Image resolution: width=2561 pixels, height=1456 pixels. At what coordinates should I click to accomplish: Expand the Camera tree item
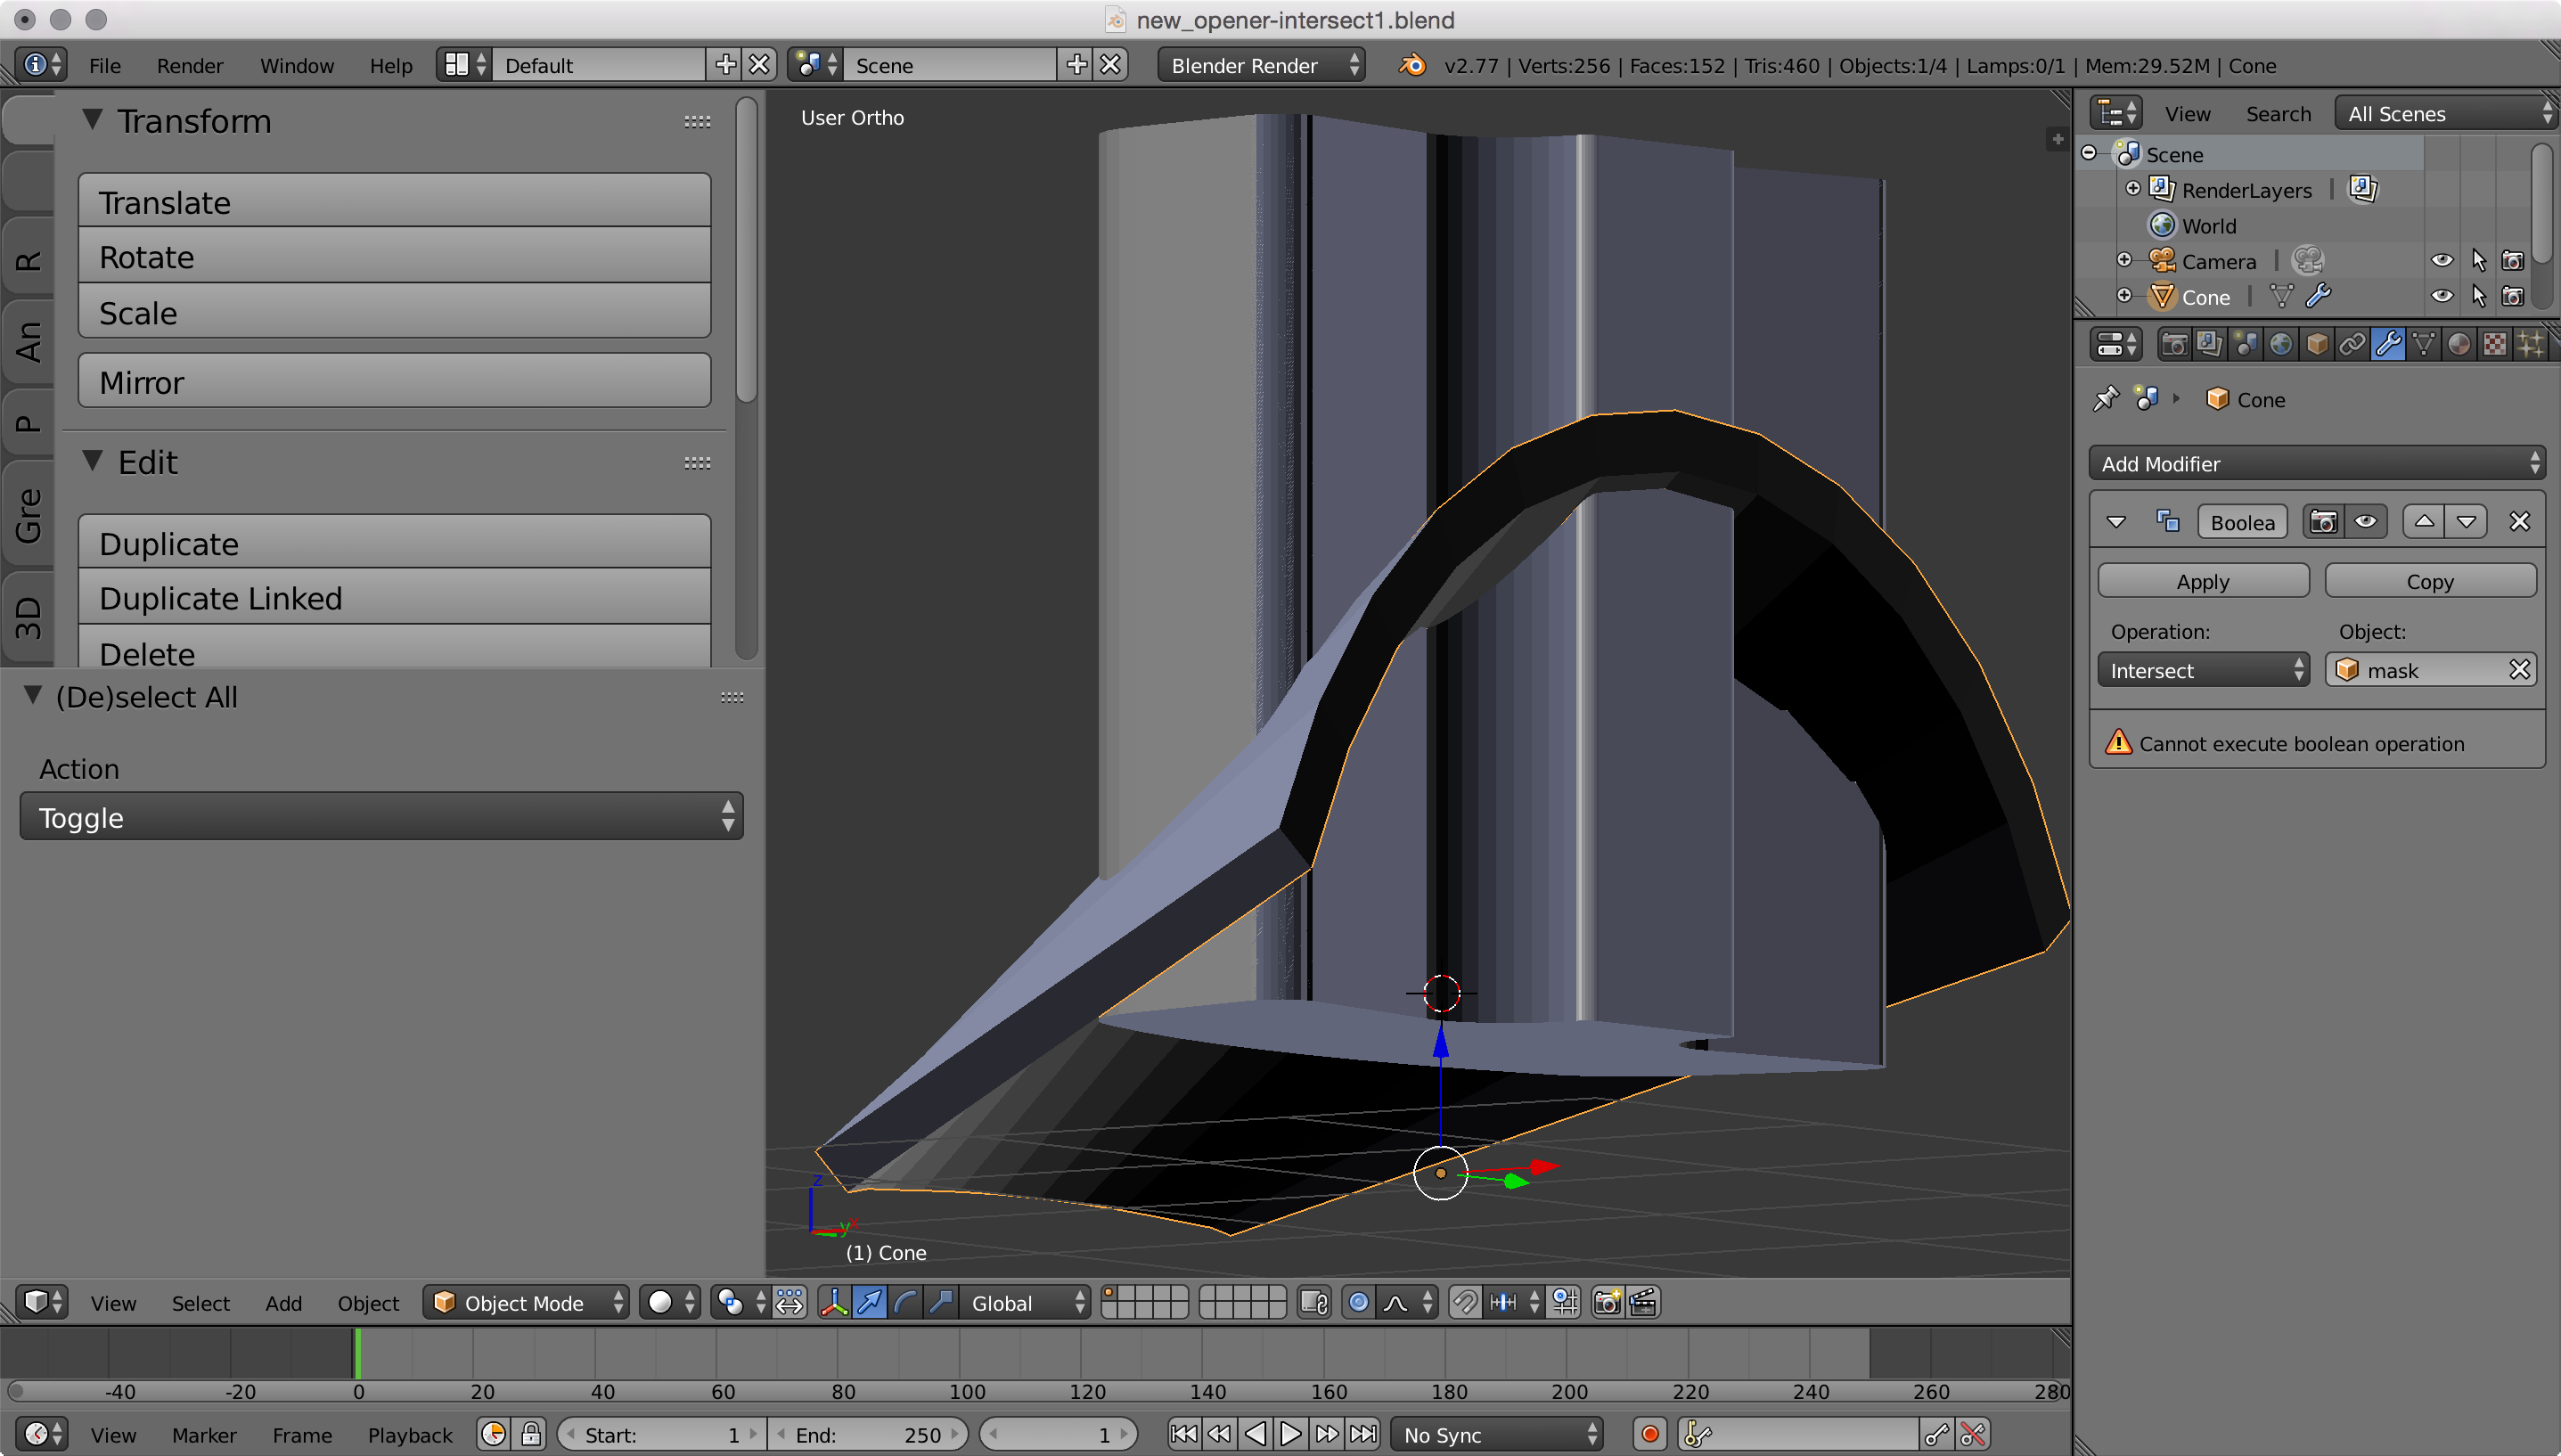click(2124, 260)
